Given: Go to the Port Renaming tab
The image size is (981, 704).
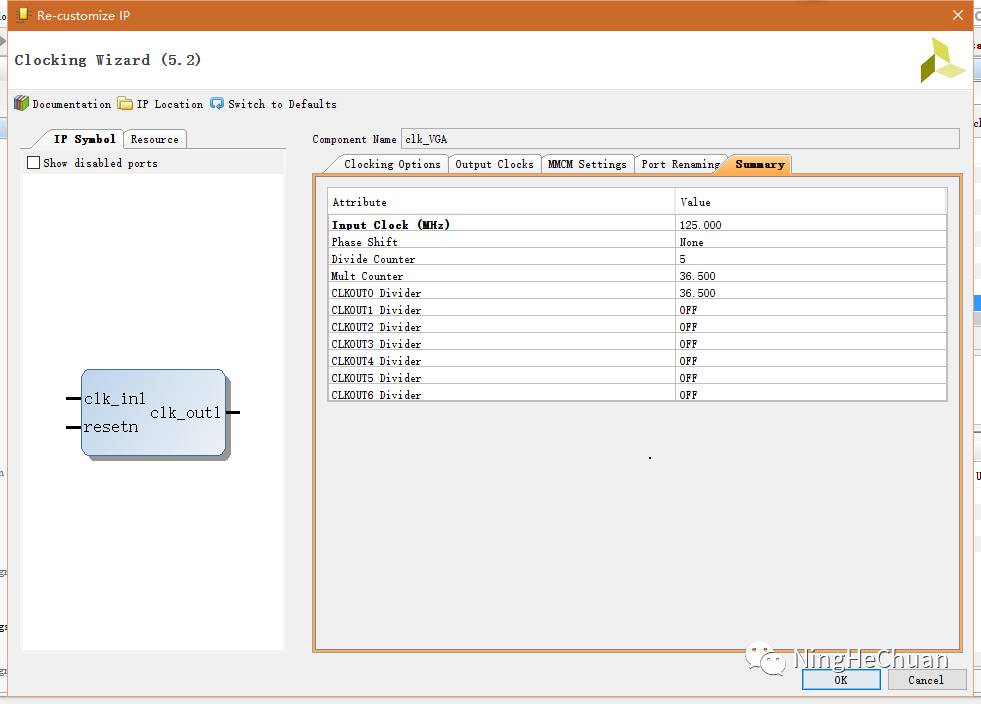Looking at the screenshot, I should (x=679, y=164).
